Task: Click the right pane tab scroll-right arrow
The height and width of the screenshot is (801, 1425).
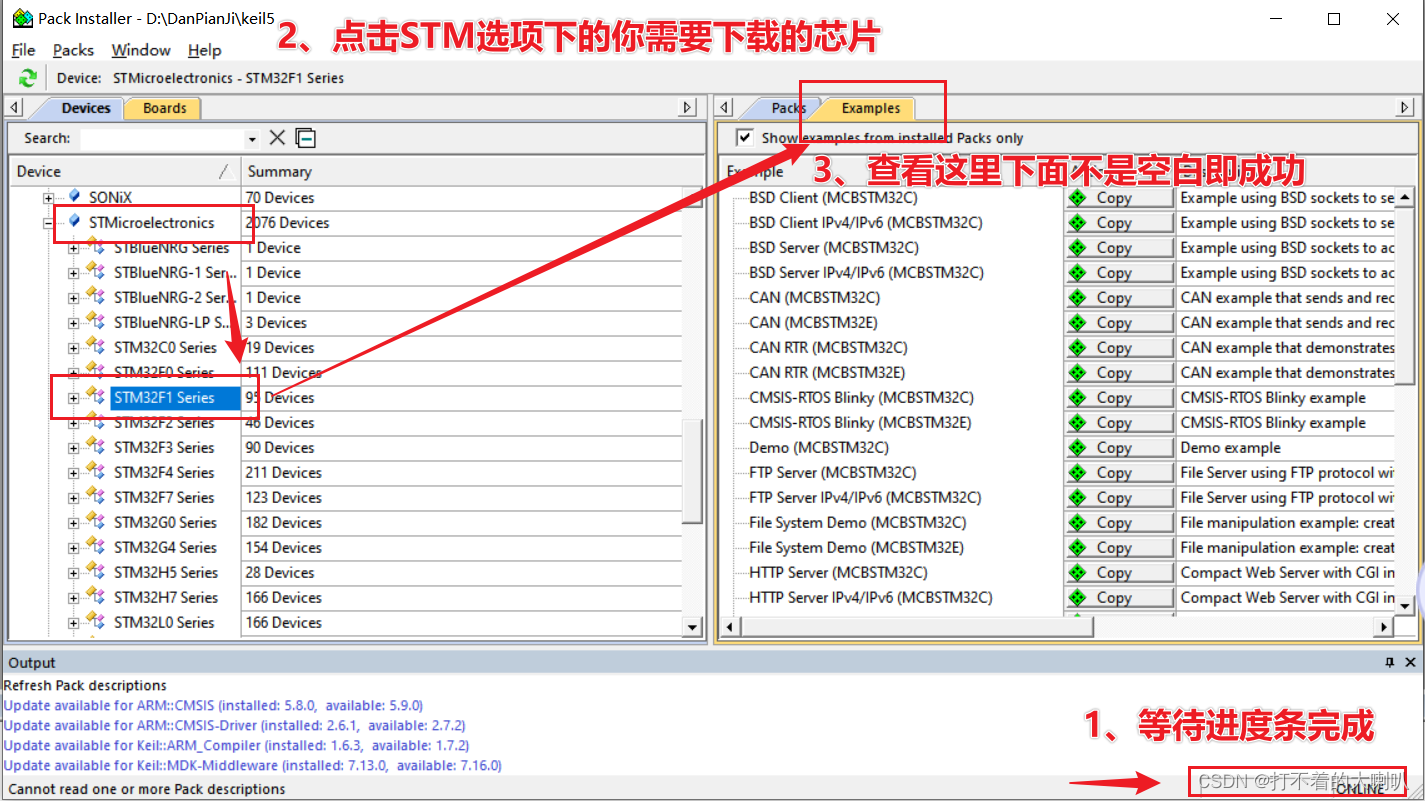Action: (x=1405, y=107)
